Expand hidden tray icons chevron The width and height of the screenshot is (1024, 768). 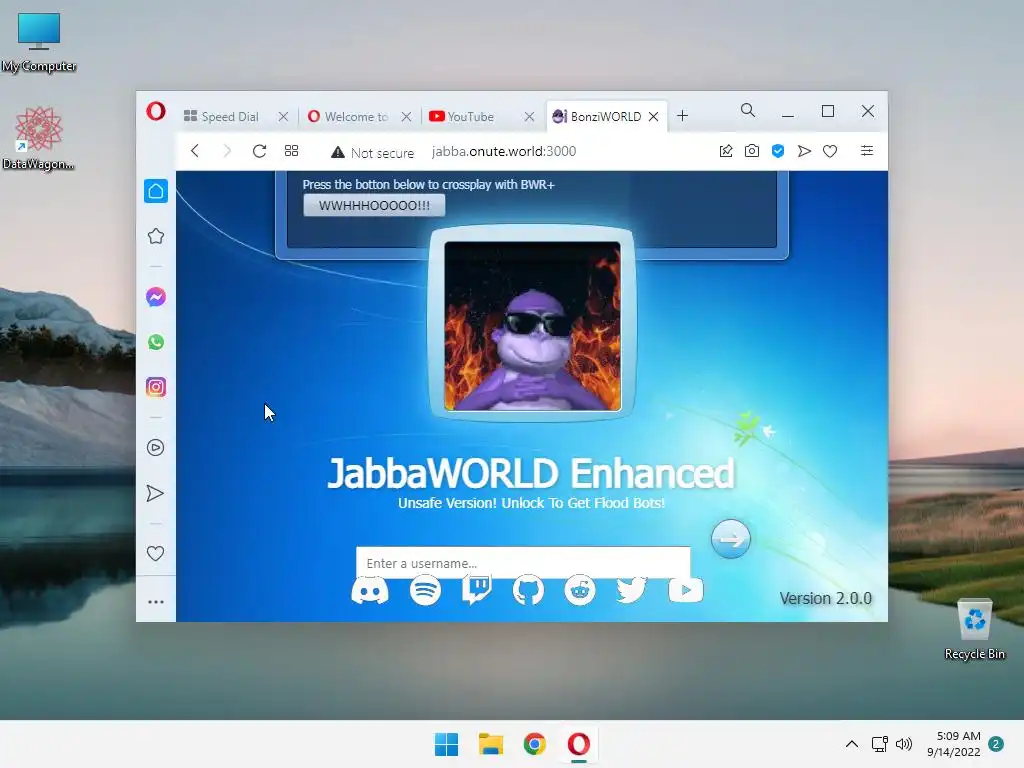click(x=852, y=744)
